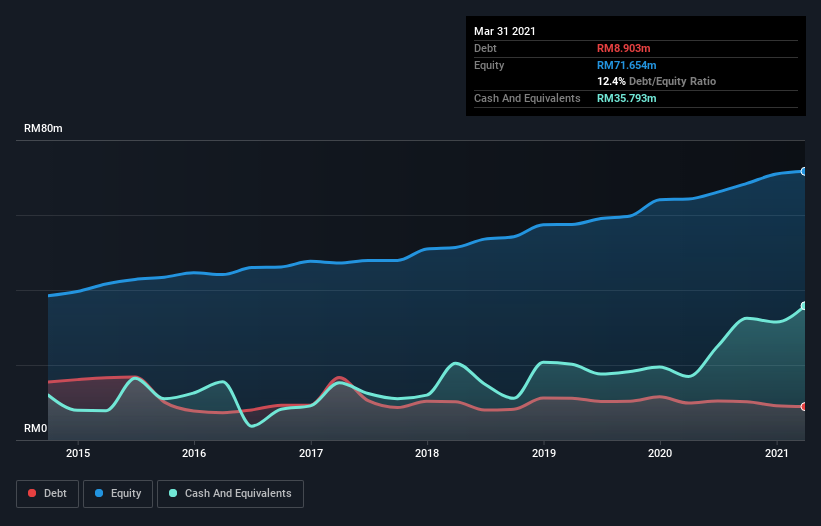Click the RM71.654m equity value in tooltip

(x=629, y=65)
